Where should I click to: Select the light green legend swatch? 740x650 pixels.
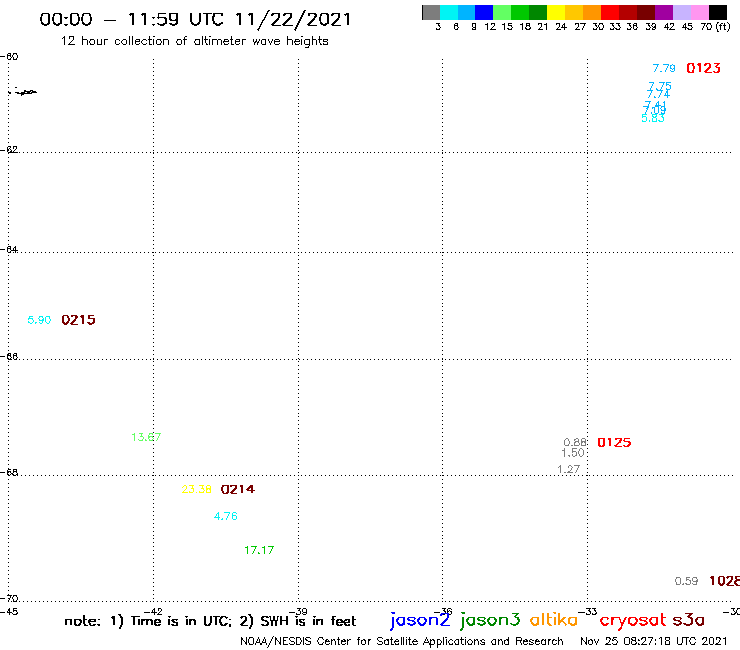(502, 12)
